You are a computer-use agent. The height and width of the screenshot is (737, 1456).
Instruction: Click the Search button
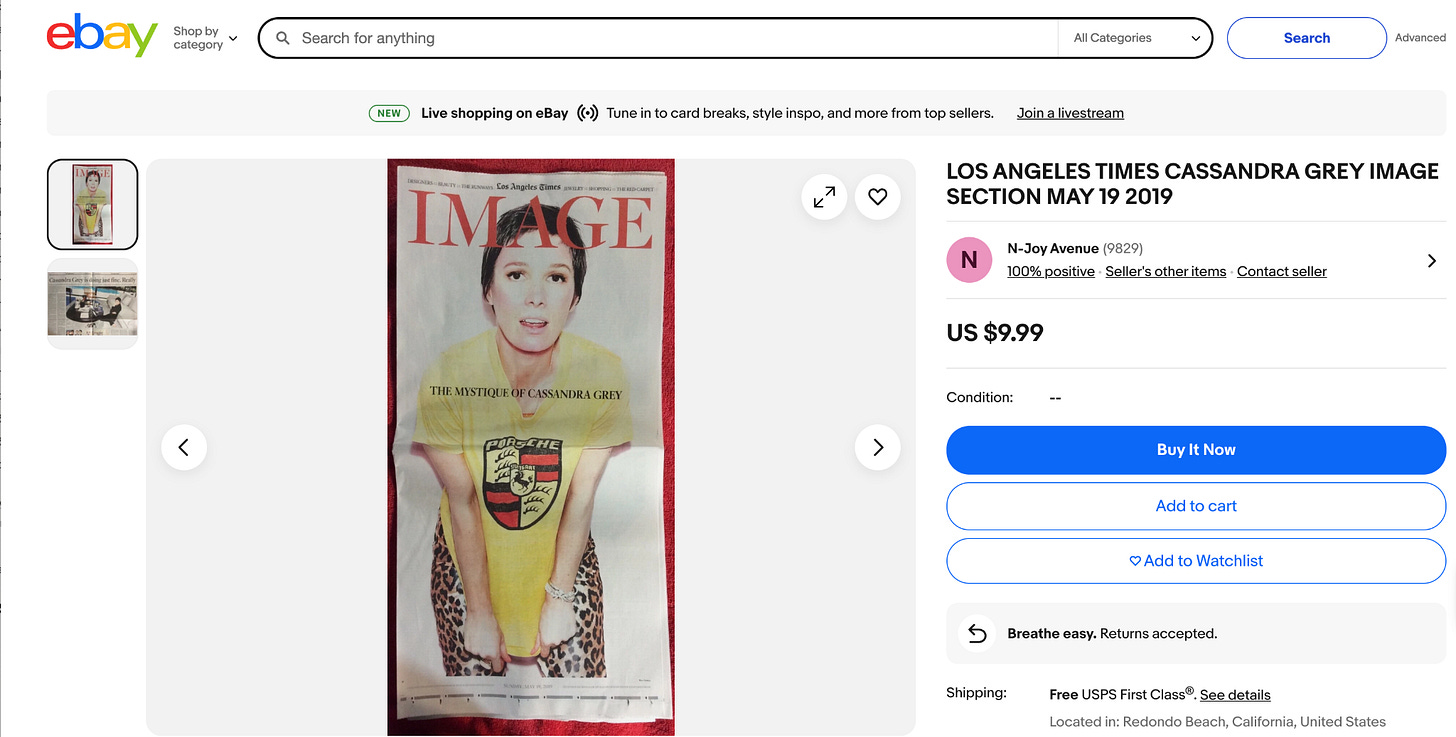coord(1306,38)
